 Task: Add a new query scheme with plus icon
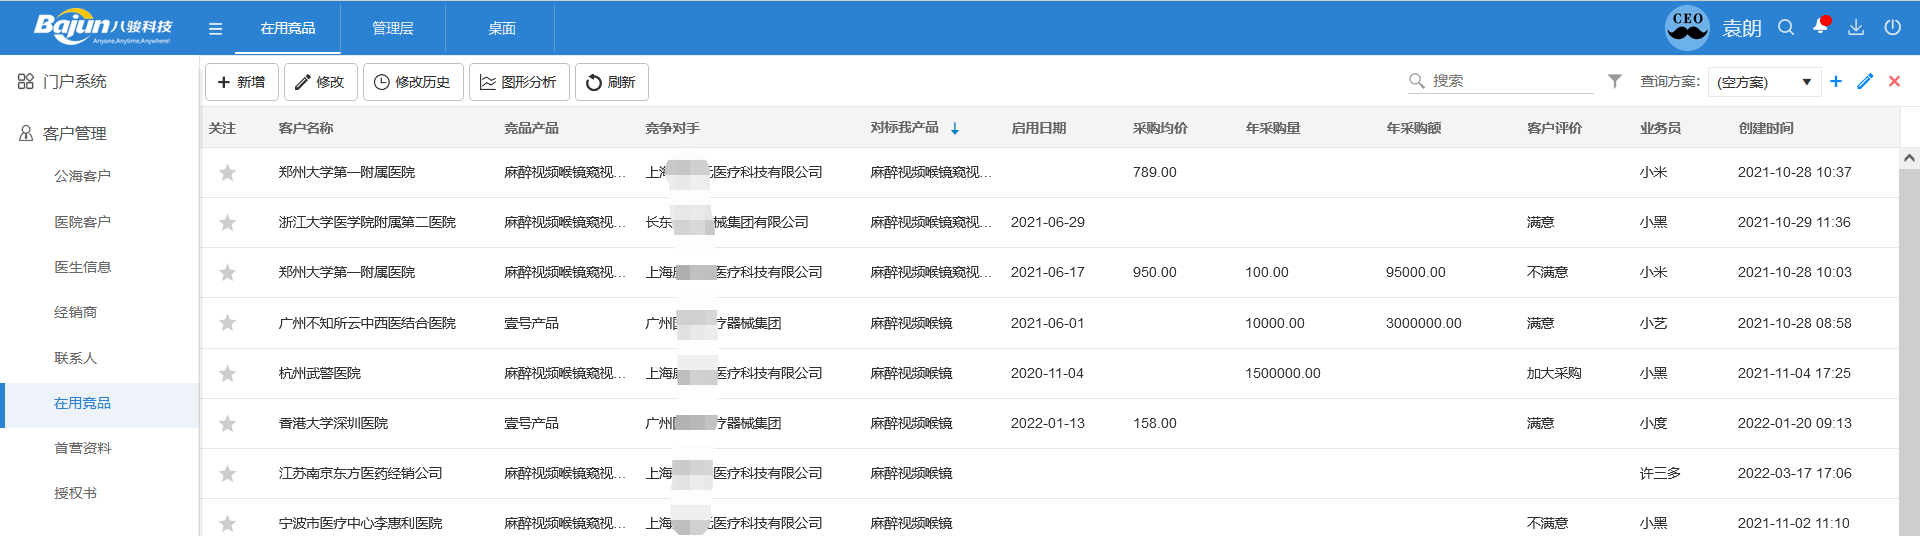click(x=1836, y=81)
